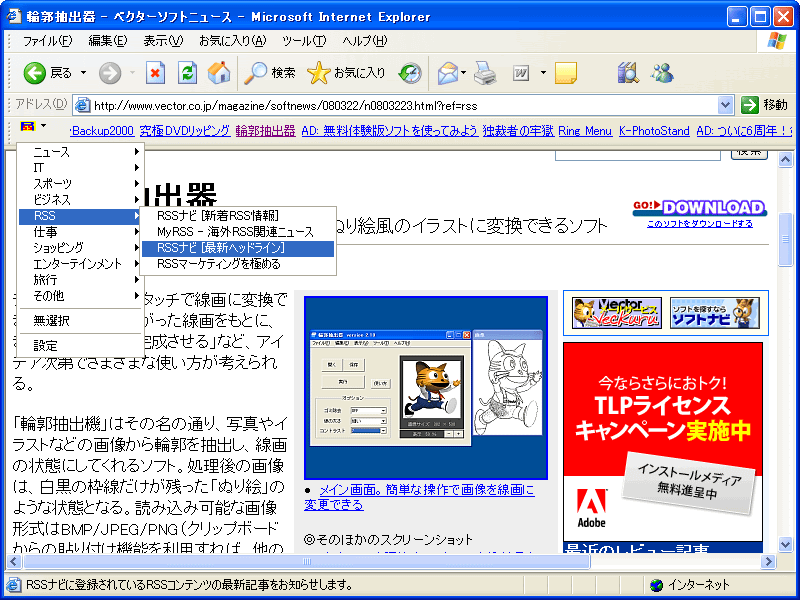Open the K-PhotoStand ticker link
The width and height of the screenshot is (800, 600).
coord(654,131)
